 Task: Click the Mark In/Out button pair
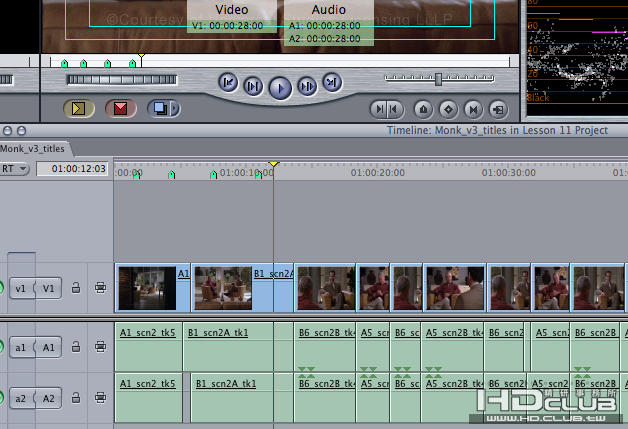tap(386, 109)
